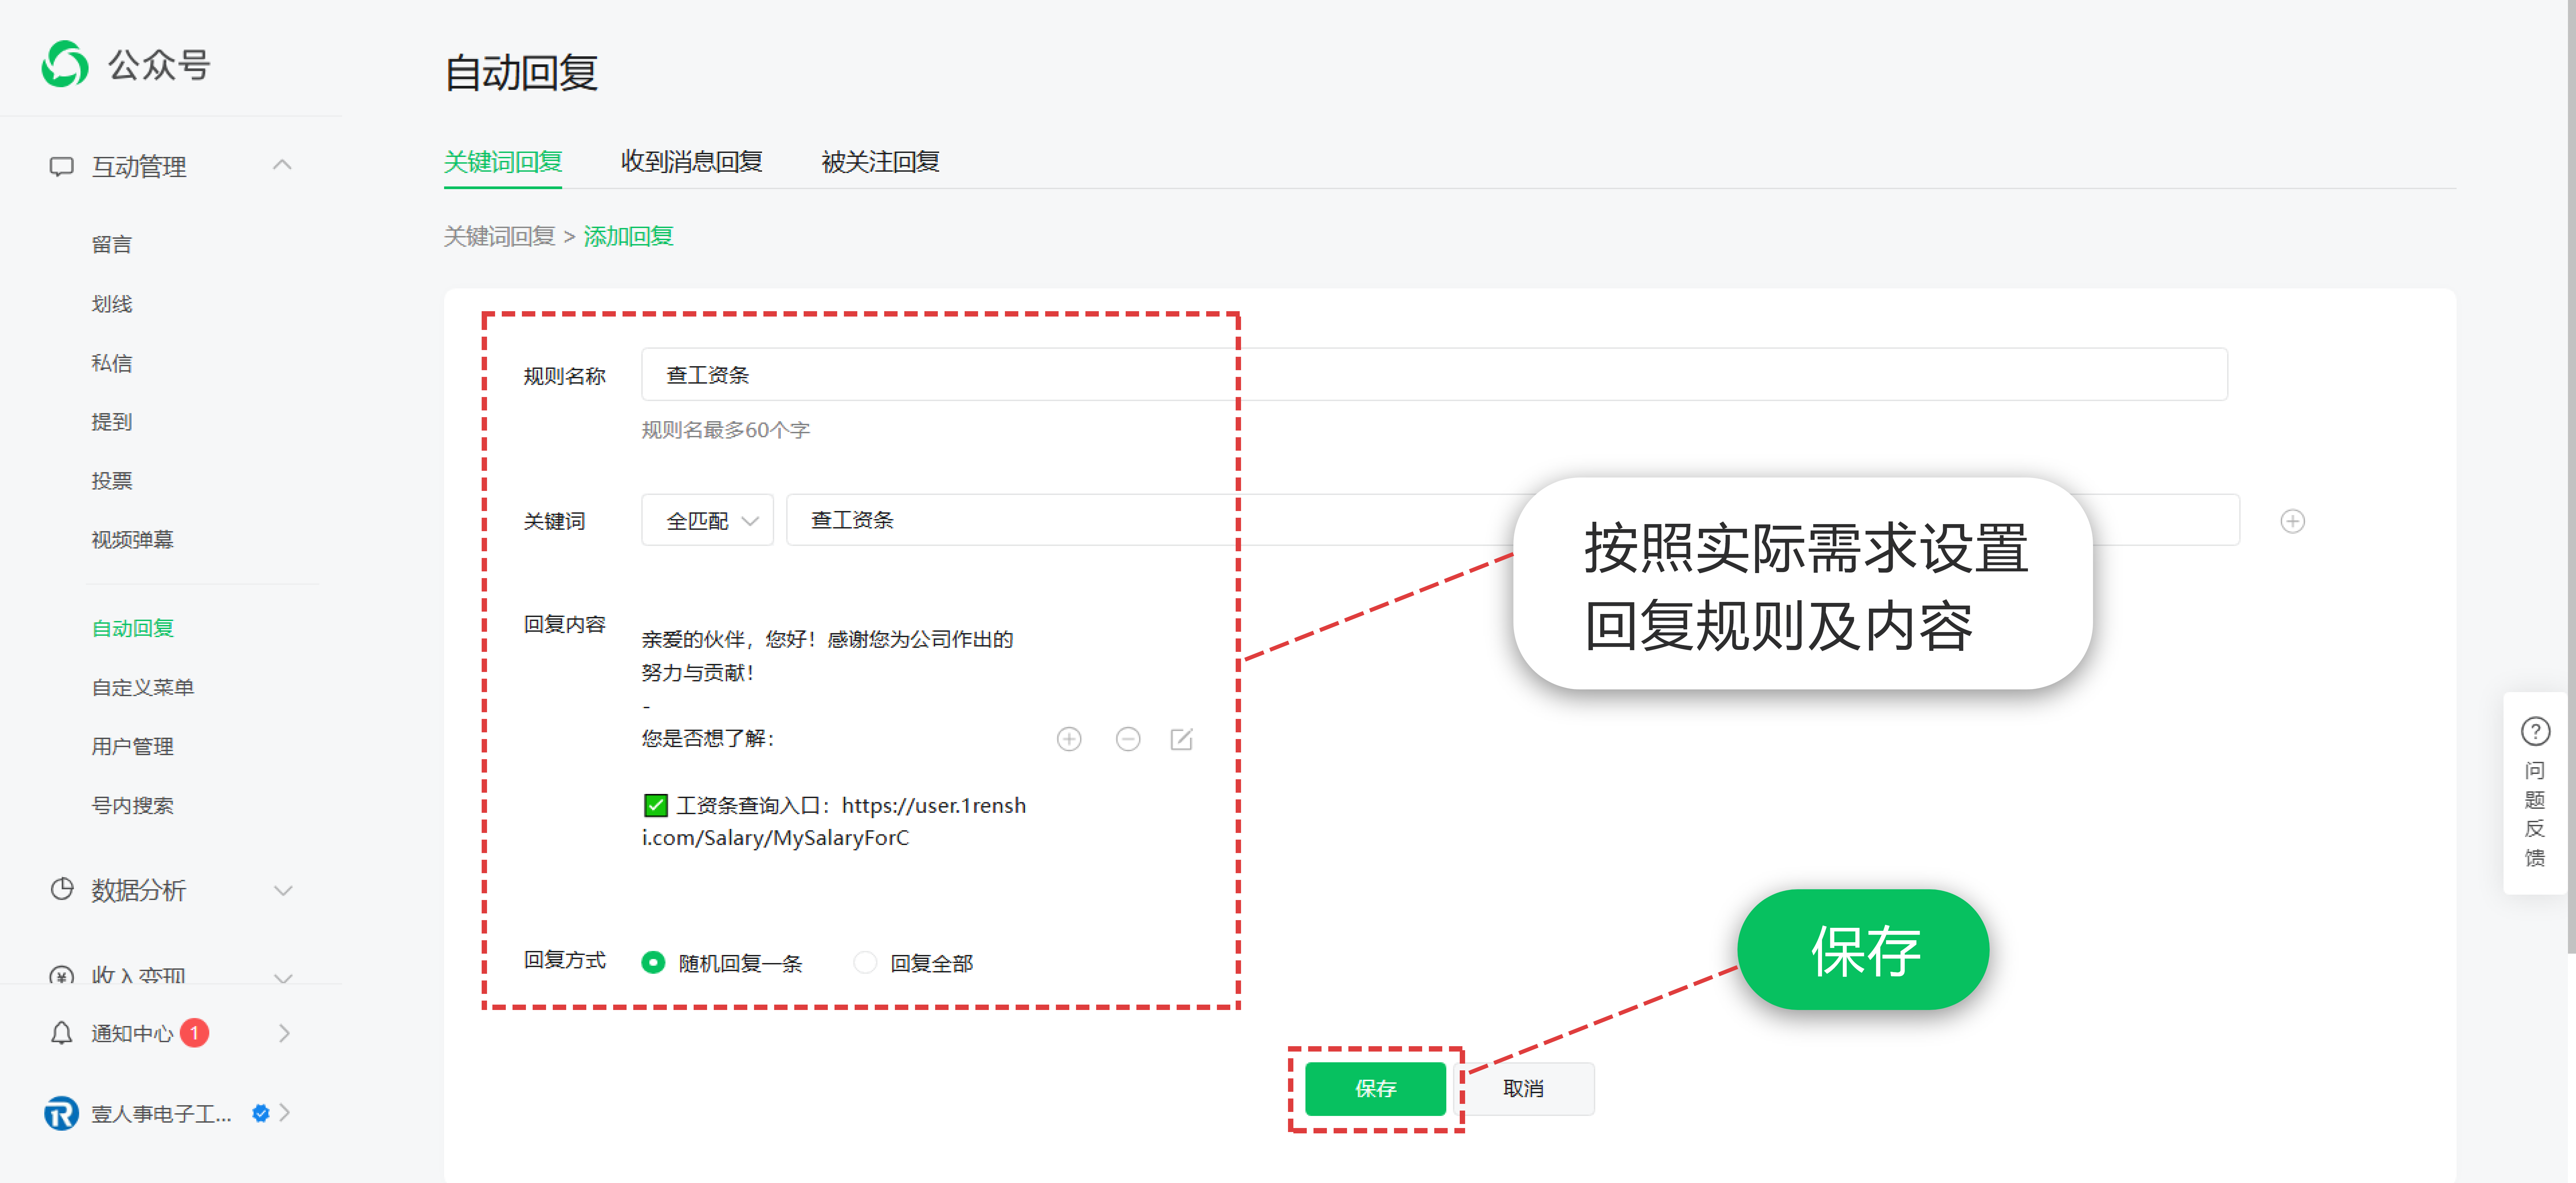Go back via 关键词回复 breadcrumb
Viewport: 2576px width, 1183px height.
(x=499, y=236)
